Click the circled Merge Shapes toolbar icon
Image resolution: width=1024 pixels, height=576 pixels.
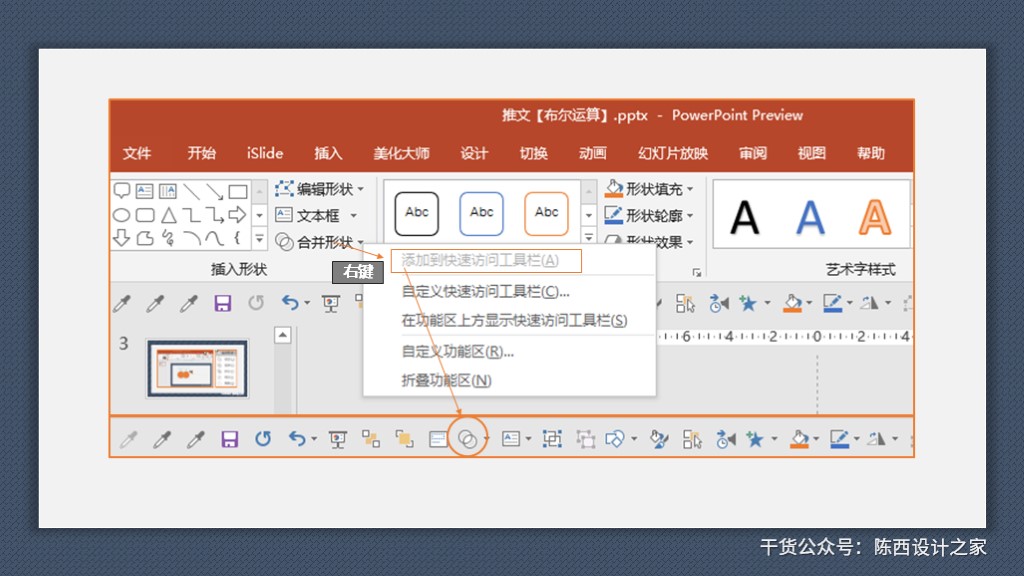coord(468,439)
